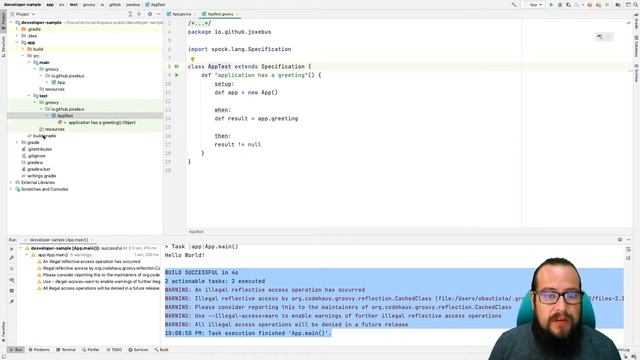Viewport: 640px width, 360px height.
Task: Load Gradle changes floating editor button
Action: [x=600, y=37]
